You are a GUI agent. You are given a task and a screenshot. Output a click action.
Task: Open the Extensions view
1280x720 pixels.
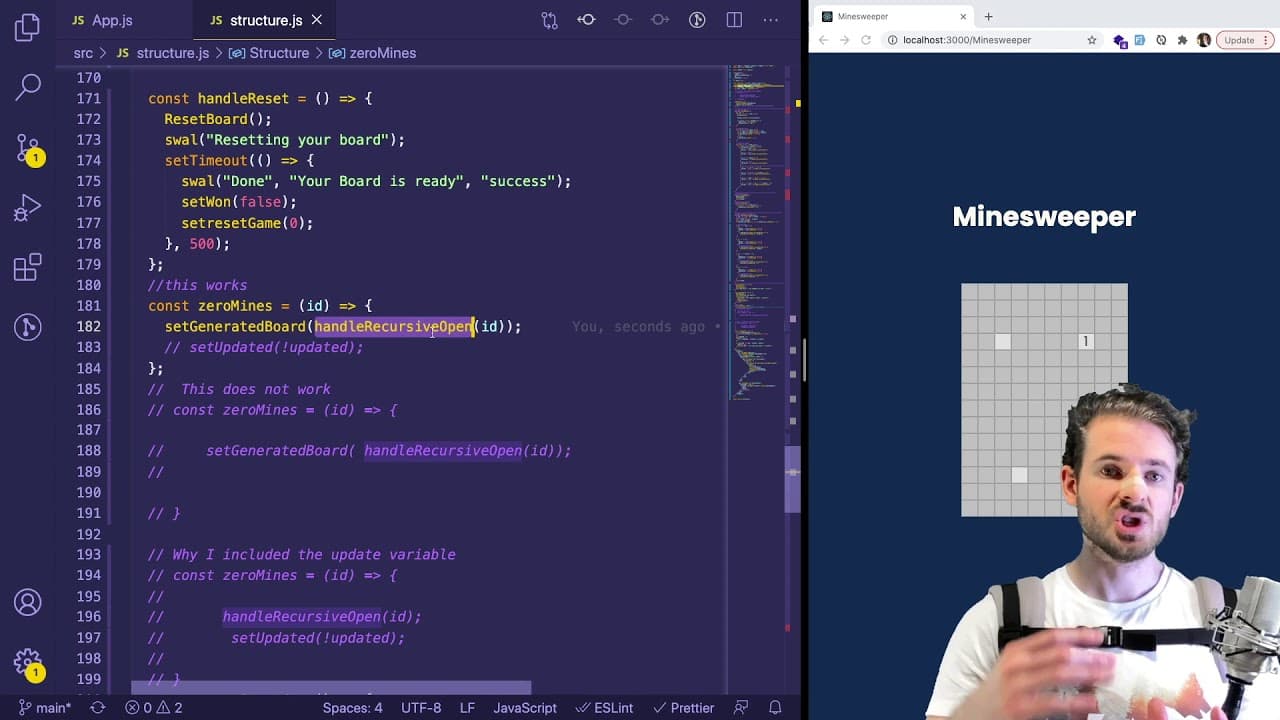click(x=28, y=268)
